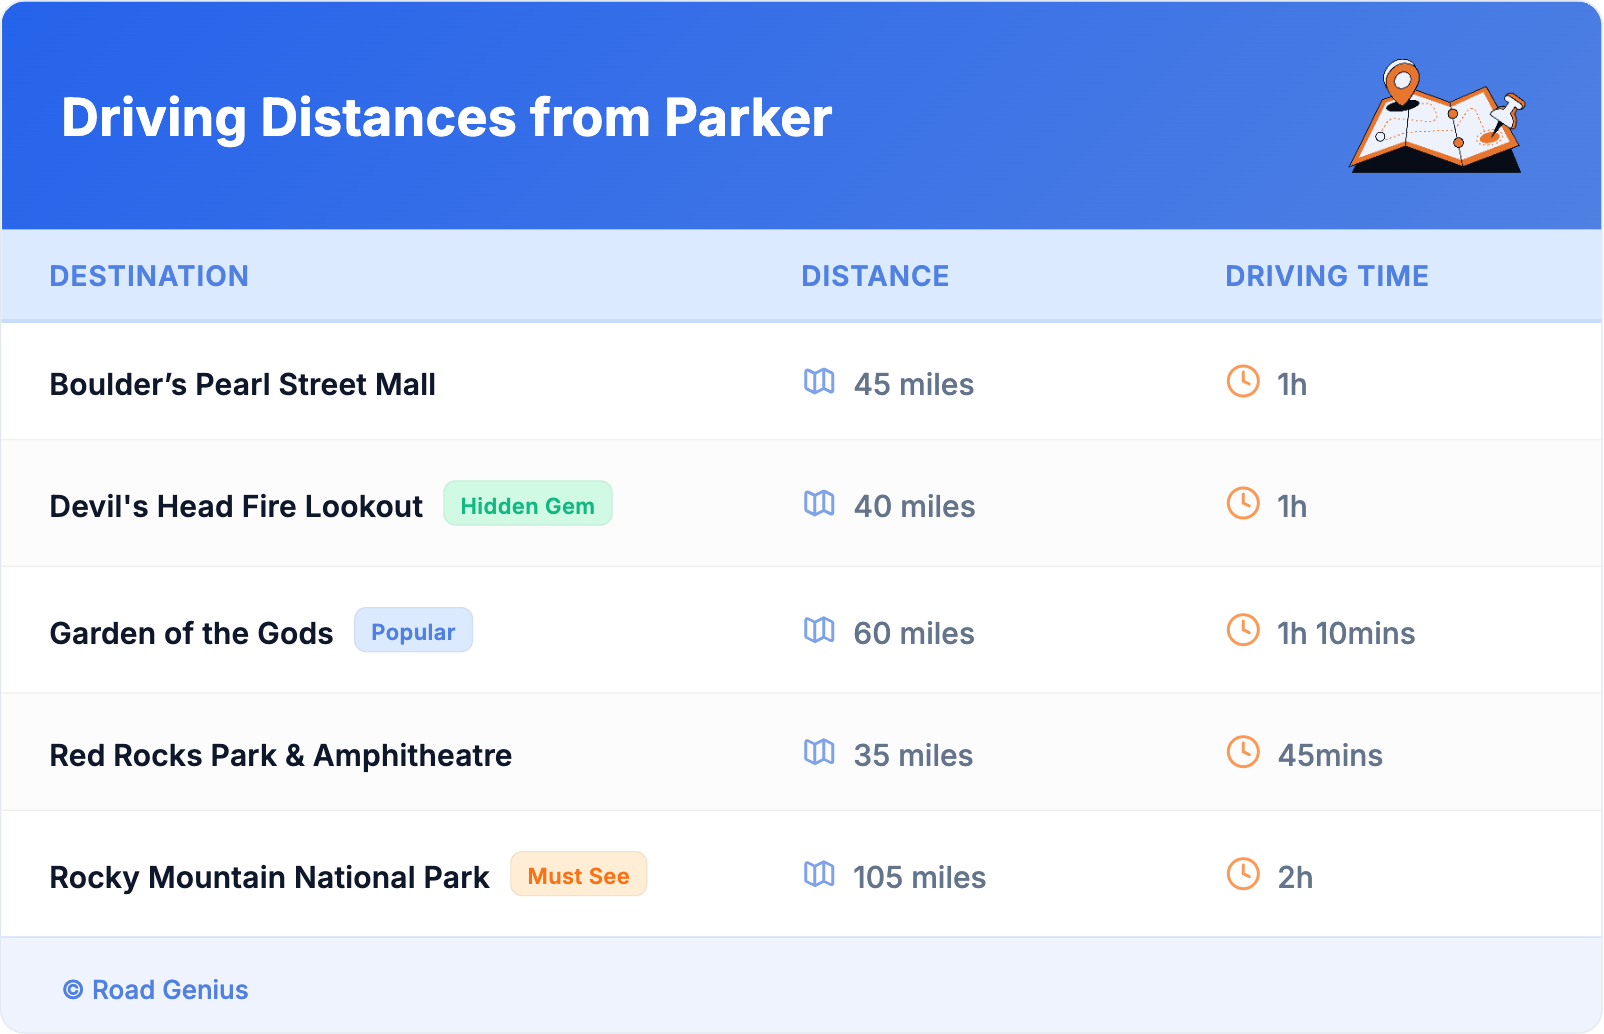Click the map icon beside 40 miles
This screenshot has height=1034, width=1604.
[x=819, y=504]
